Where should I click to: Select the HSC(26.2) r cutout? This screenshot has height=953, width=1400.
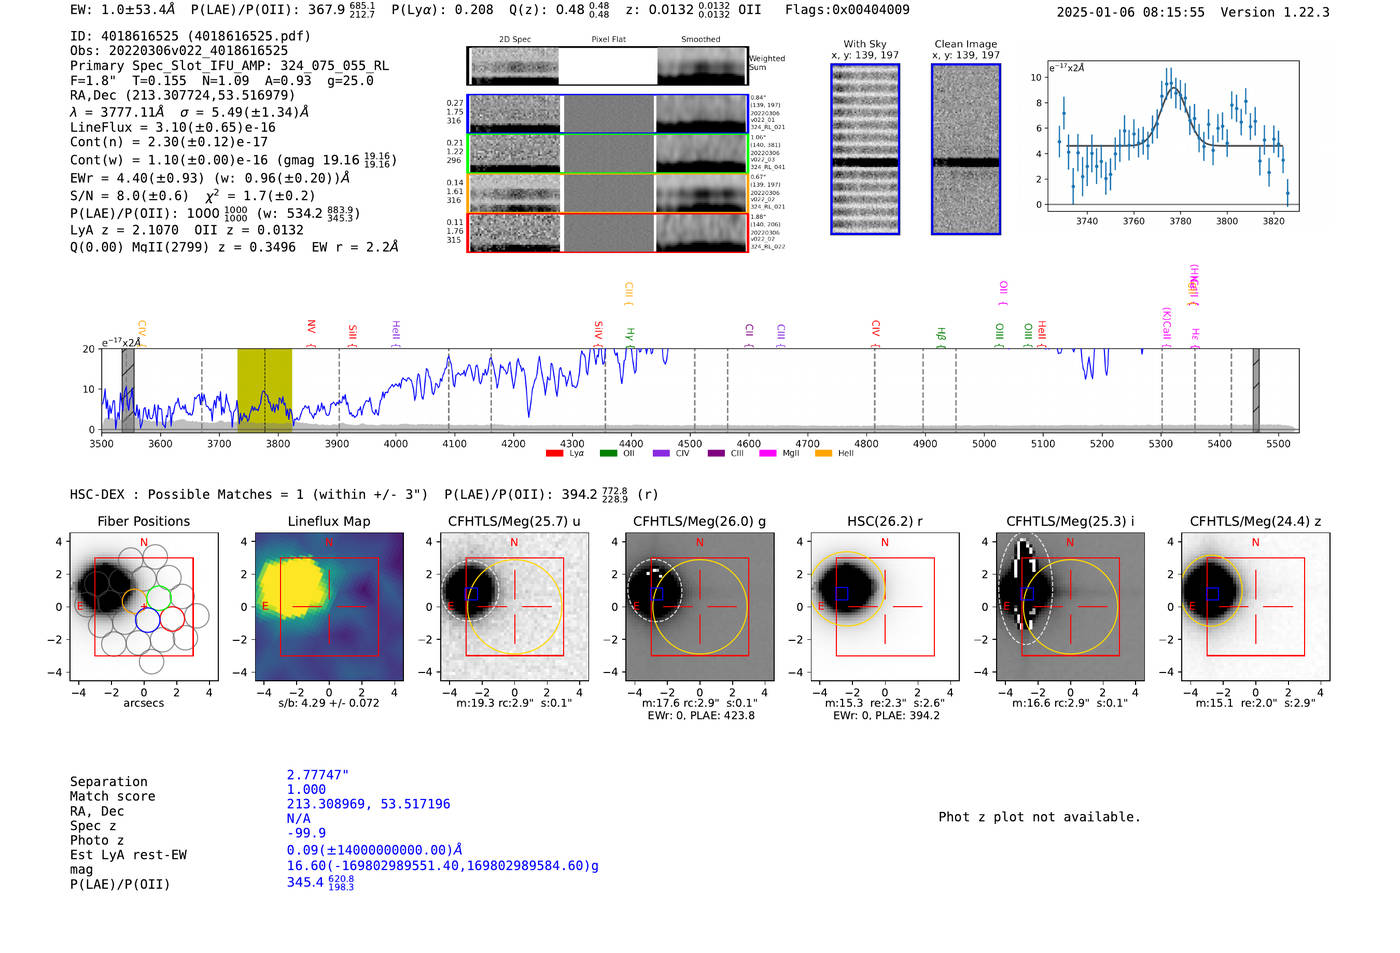[x=884, y=607]
